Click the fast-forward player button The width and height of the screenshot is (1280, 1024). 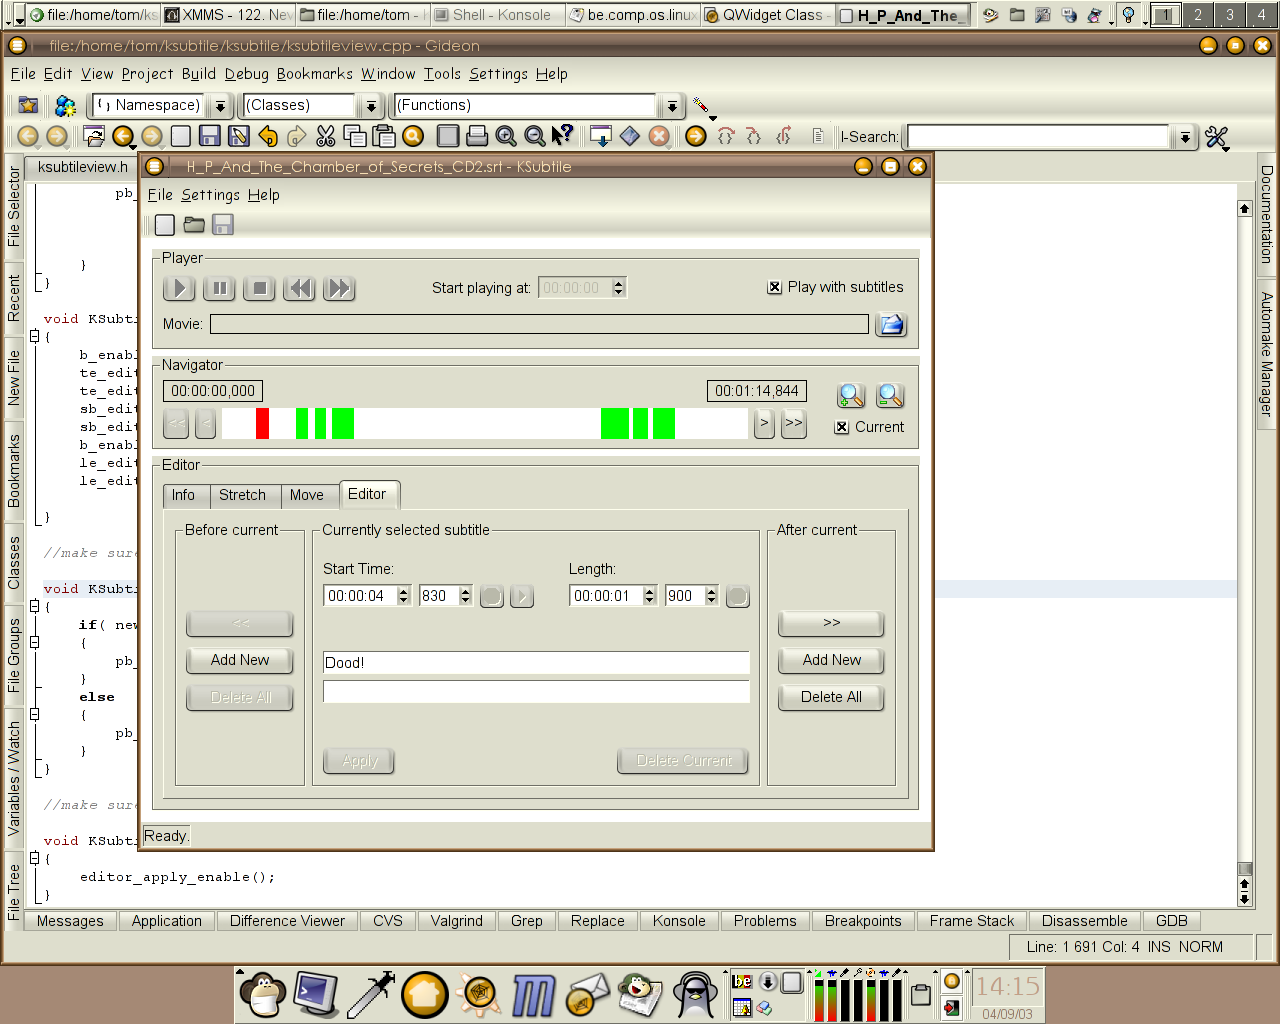click(340, 289)
